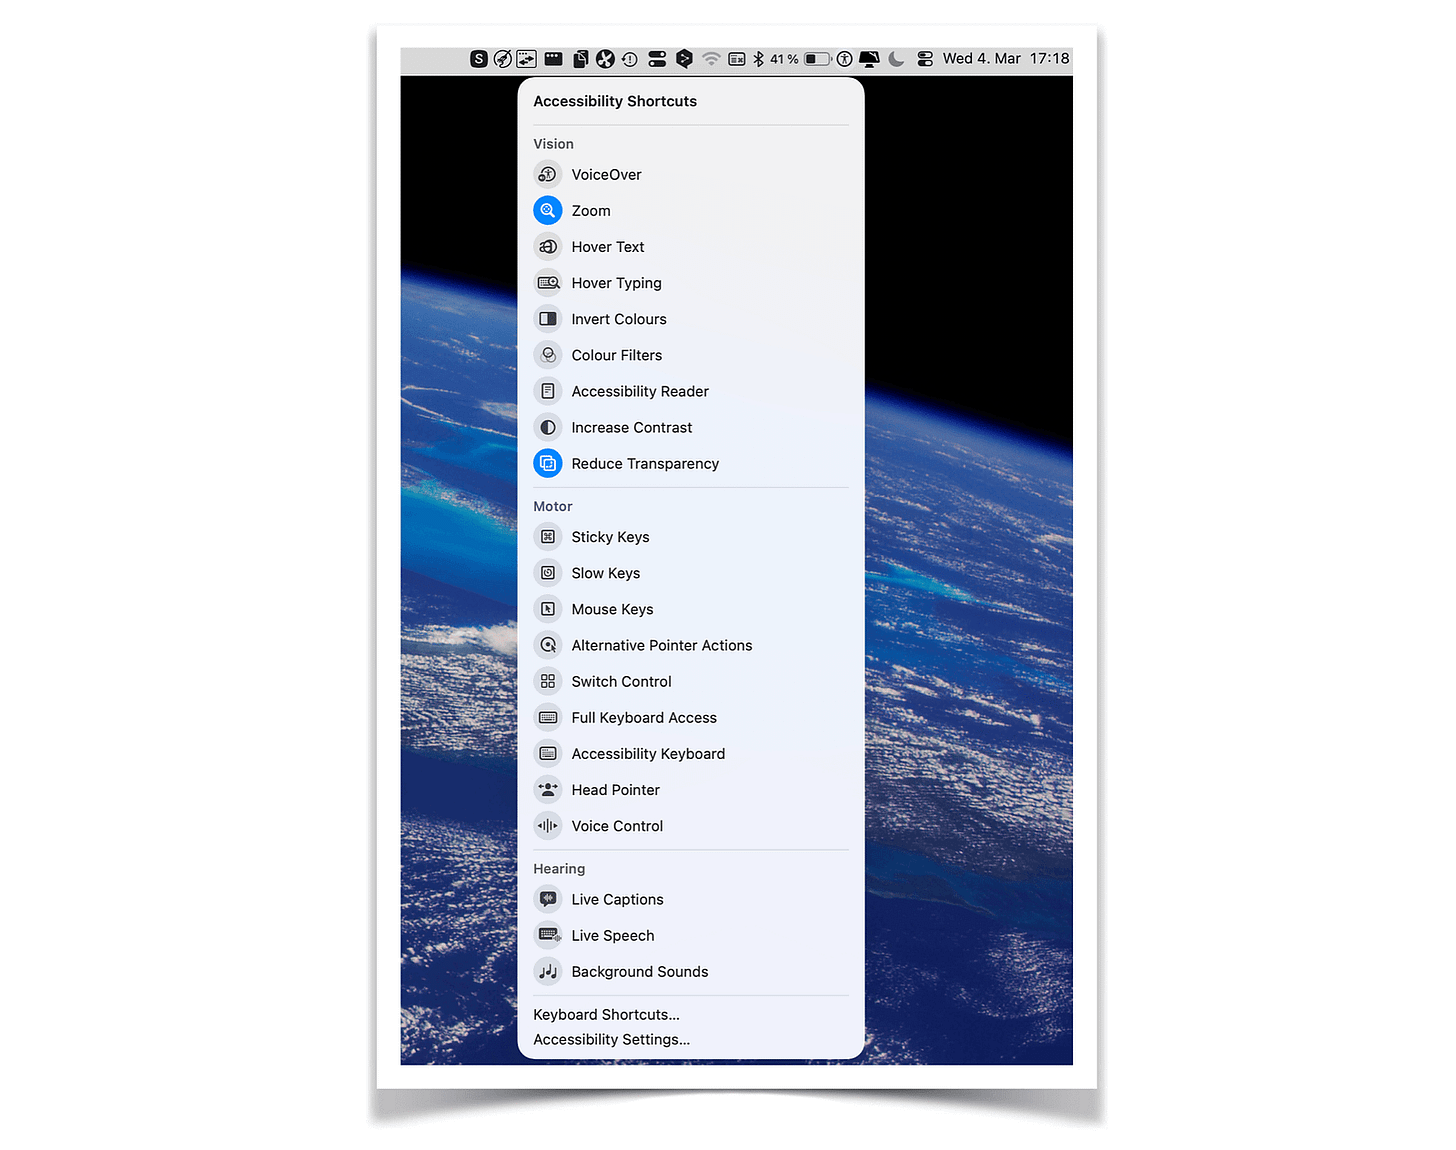The width and height of the screenshot is (1456, 1150).
Task: Click the clipboard icon in menu bar
Action: coord(580,59)
